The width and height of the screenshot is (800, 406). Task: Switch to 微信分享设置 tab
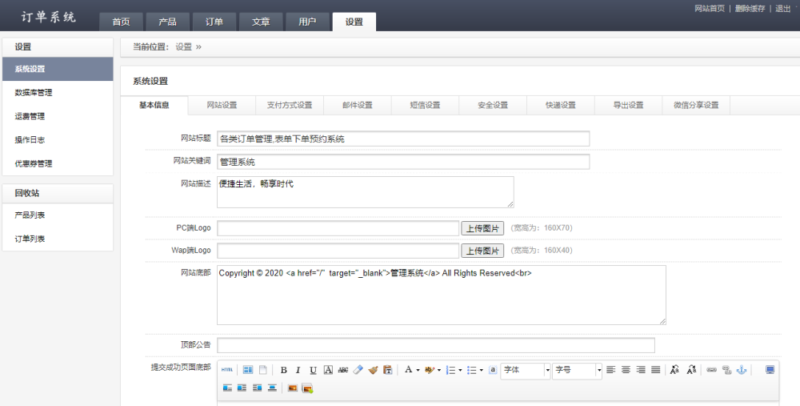tap(696, 105)
